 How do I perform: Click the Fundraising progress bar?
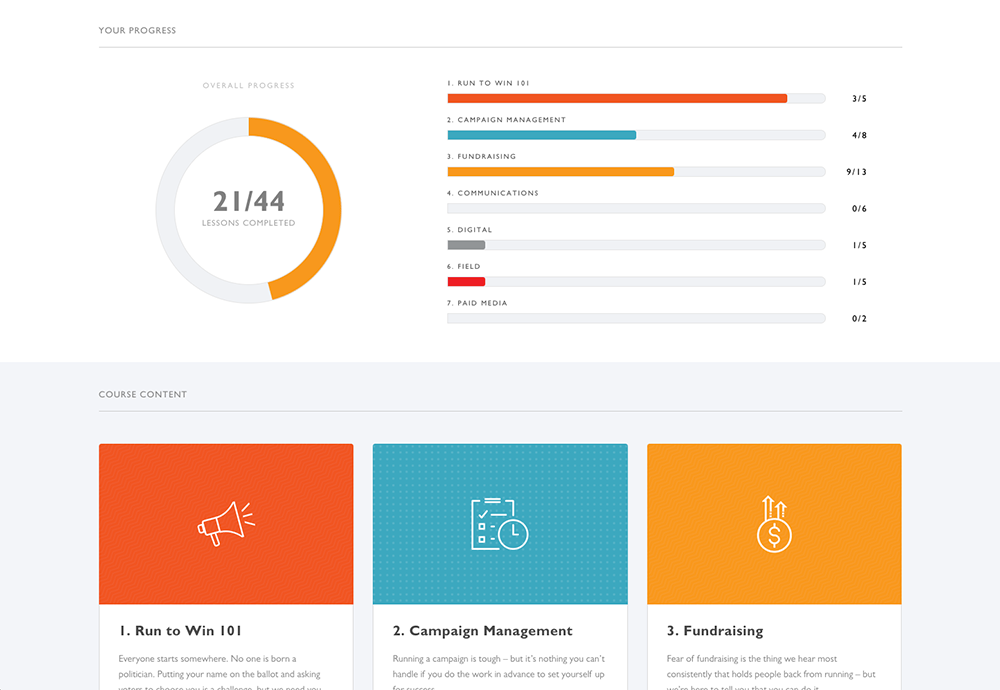tap(636, 172)
